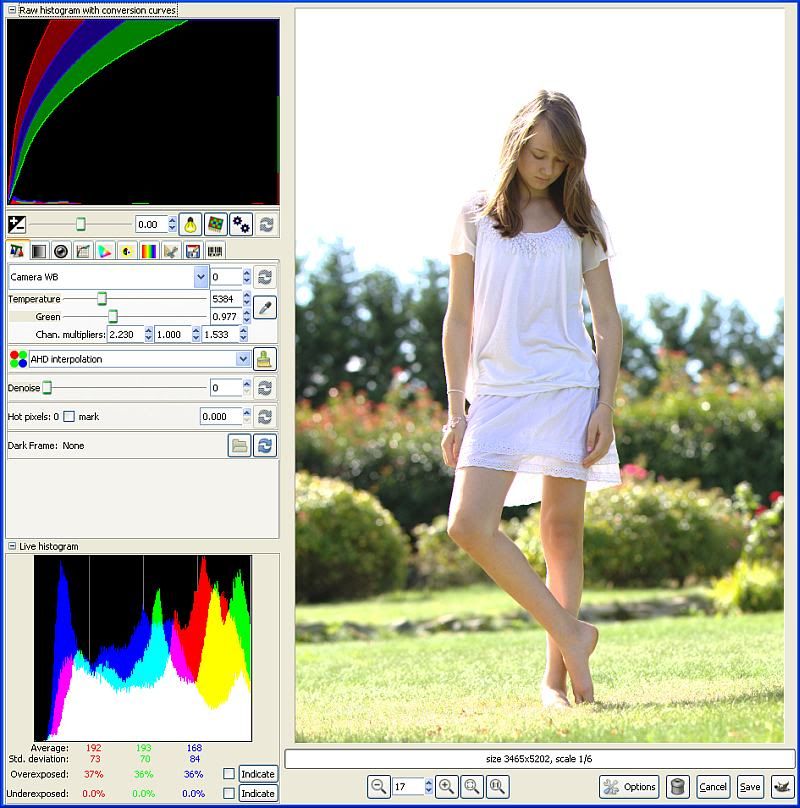The height and width of the screenshot is (808, 800).
Task: Apply interpolation settings with the brush icon
Action: point(263,360)
